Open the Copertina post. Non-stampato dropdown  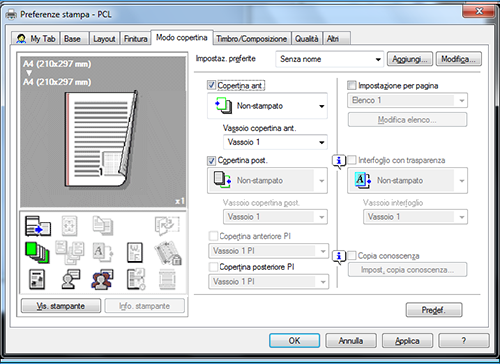coord(267,181)
